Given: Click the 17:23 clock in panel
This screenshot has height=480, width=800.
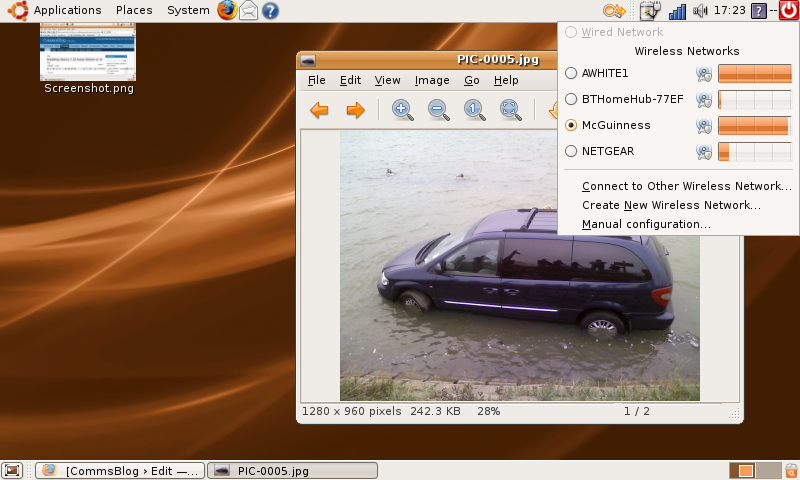Looking at the screenshot, I should 730,10.
